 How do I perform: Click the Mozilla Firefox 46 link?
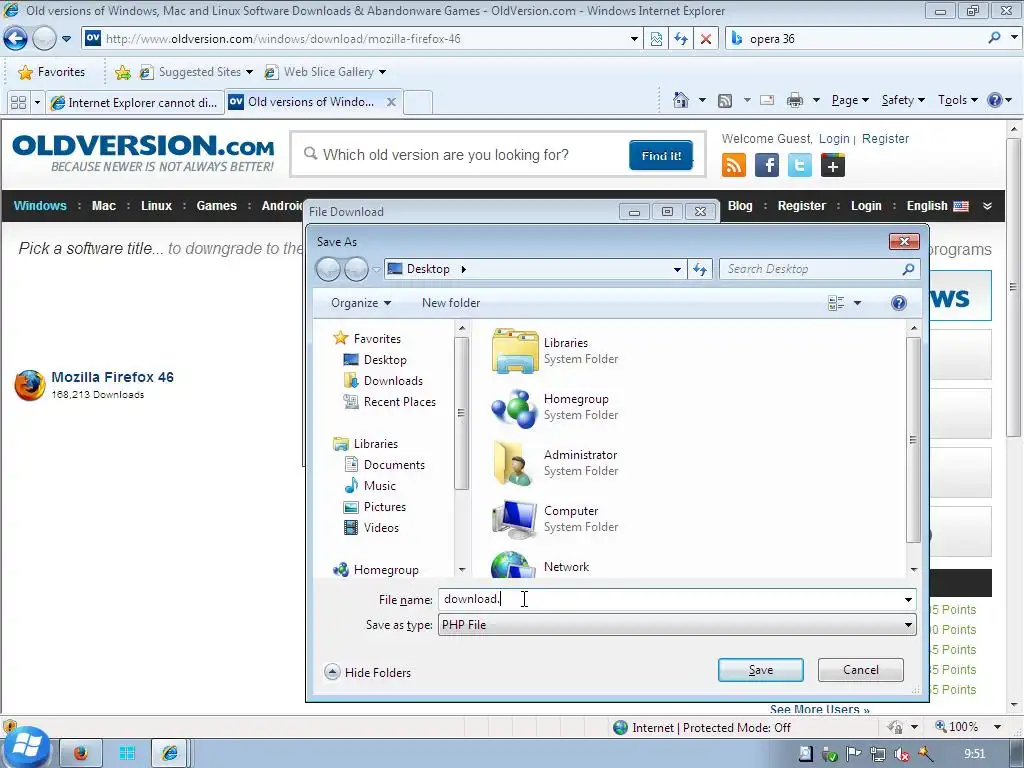pyautogui.click(x=112, y=377)
